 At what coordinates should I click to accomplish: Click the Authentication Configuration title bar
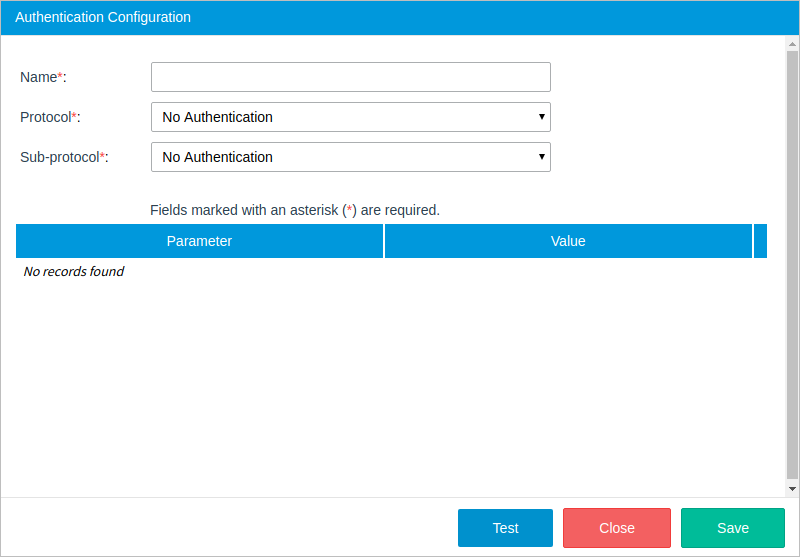click(400, 17)
